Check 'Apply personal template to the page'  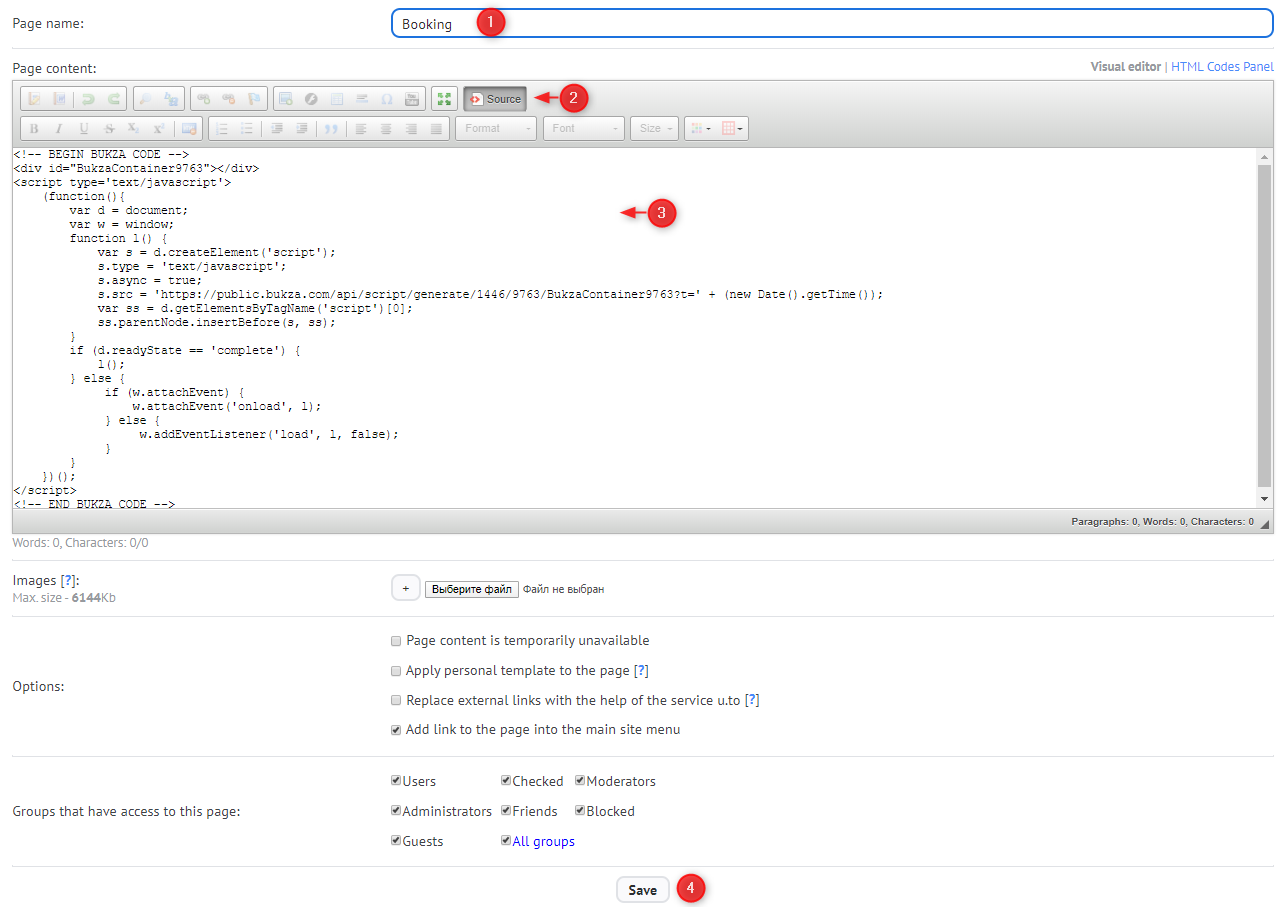[x=396, y=671]
